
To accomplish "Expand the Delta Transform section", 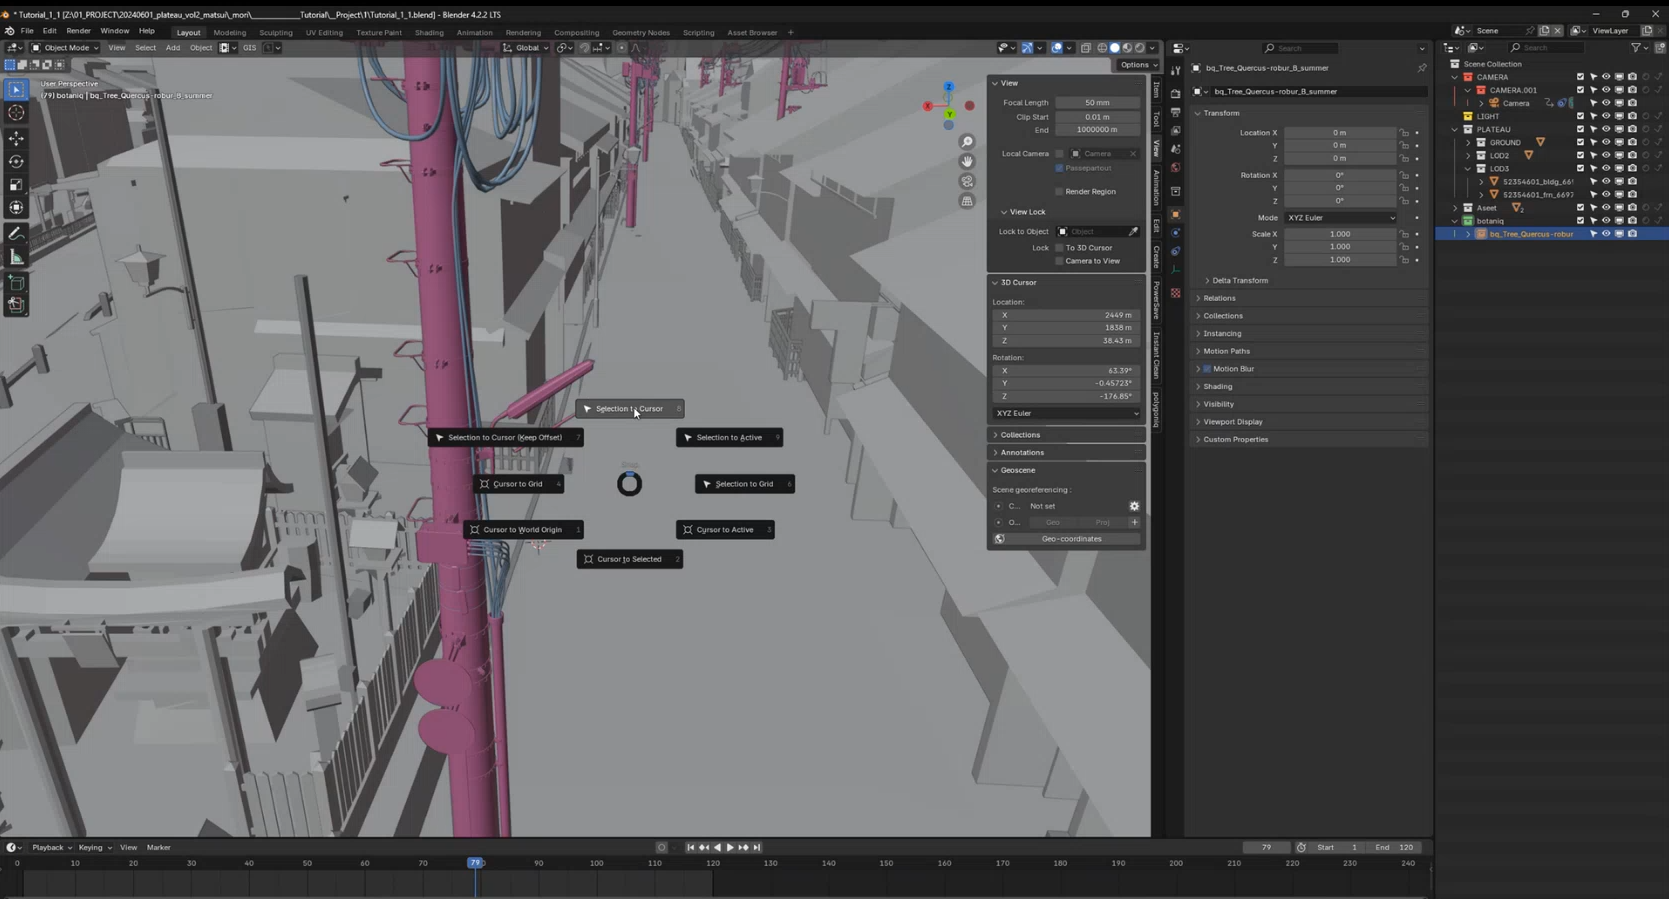I will [x=1239, y=281].
